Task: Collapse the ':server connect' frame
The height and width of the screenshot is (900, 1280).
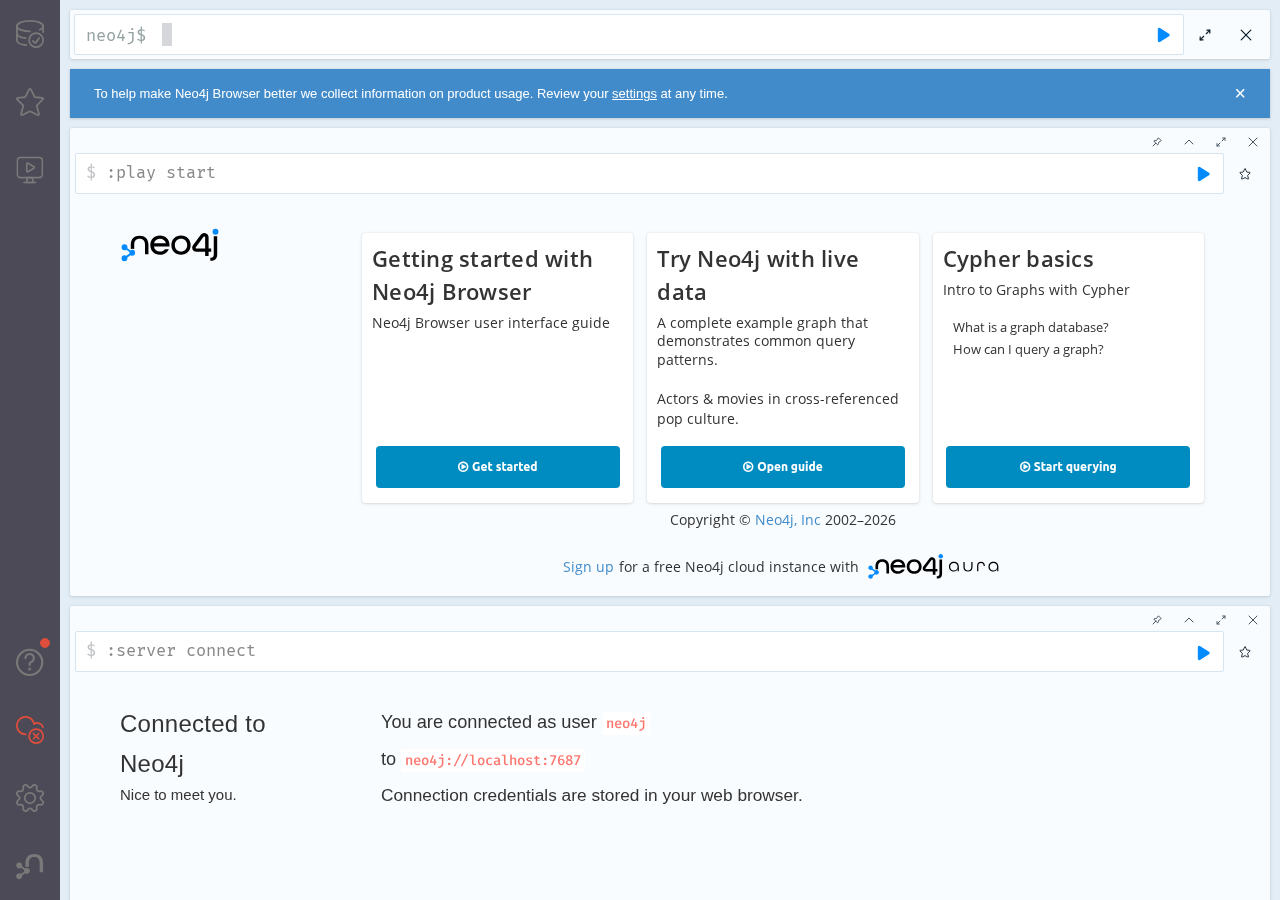Action: click(1189, 620)
